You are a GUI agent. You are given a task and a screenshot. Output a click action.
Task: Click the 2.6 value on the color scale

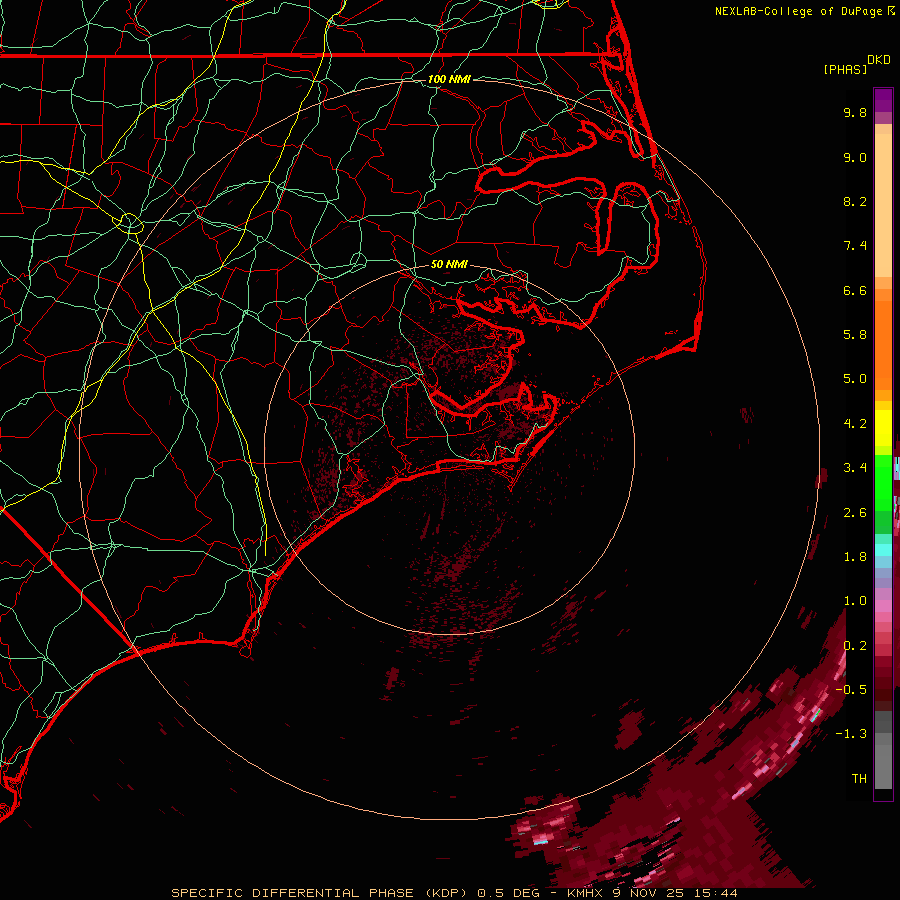click(855, 513)
